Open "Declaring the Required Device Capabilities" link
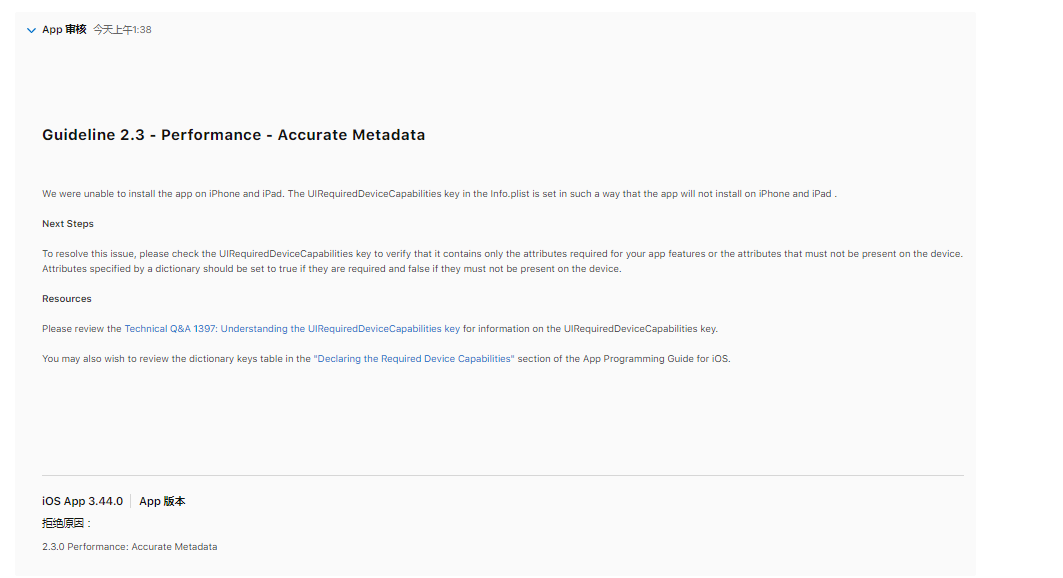The image size is (1063, 578). click(414, 358)
